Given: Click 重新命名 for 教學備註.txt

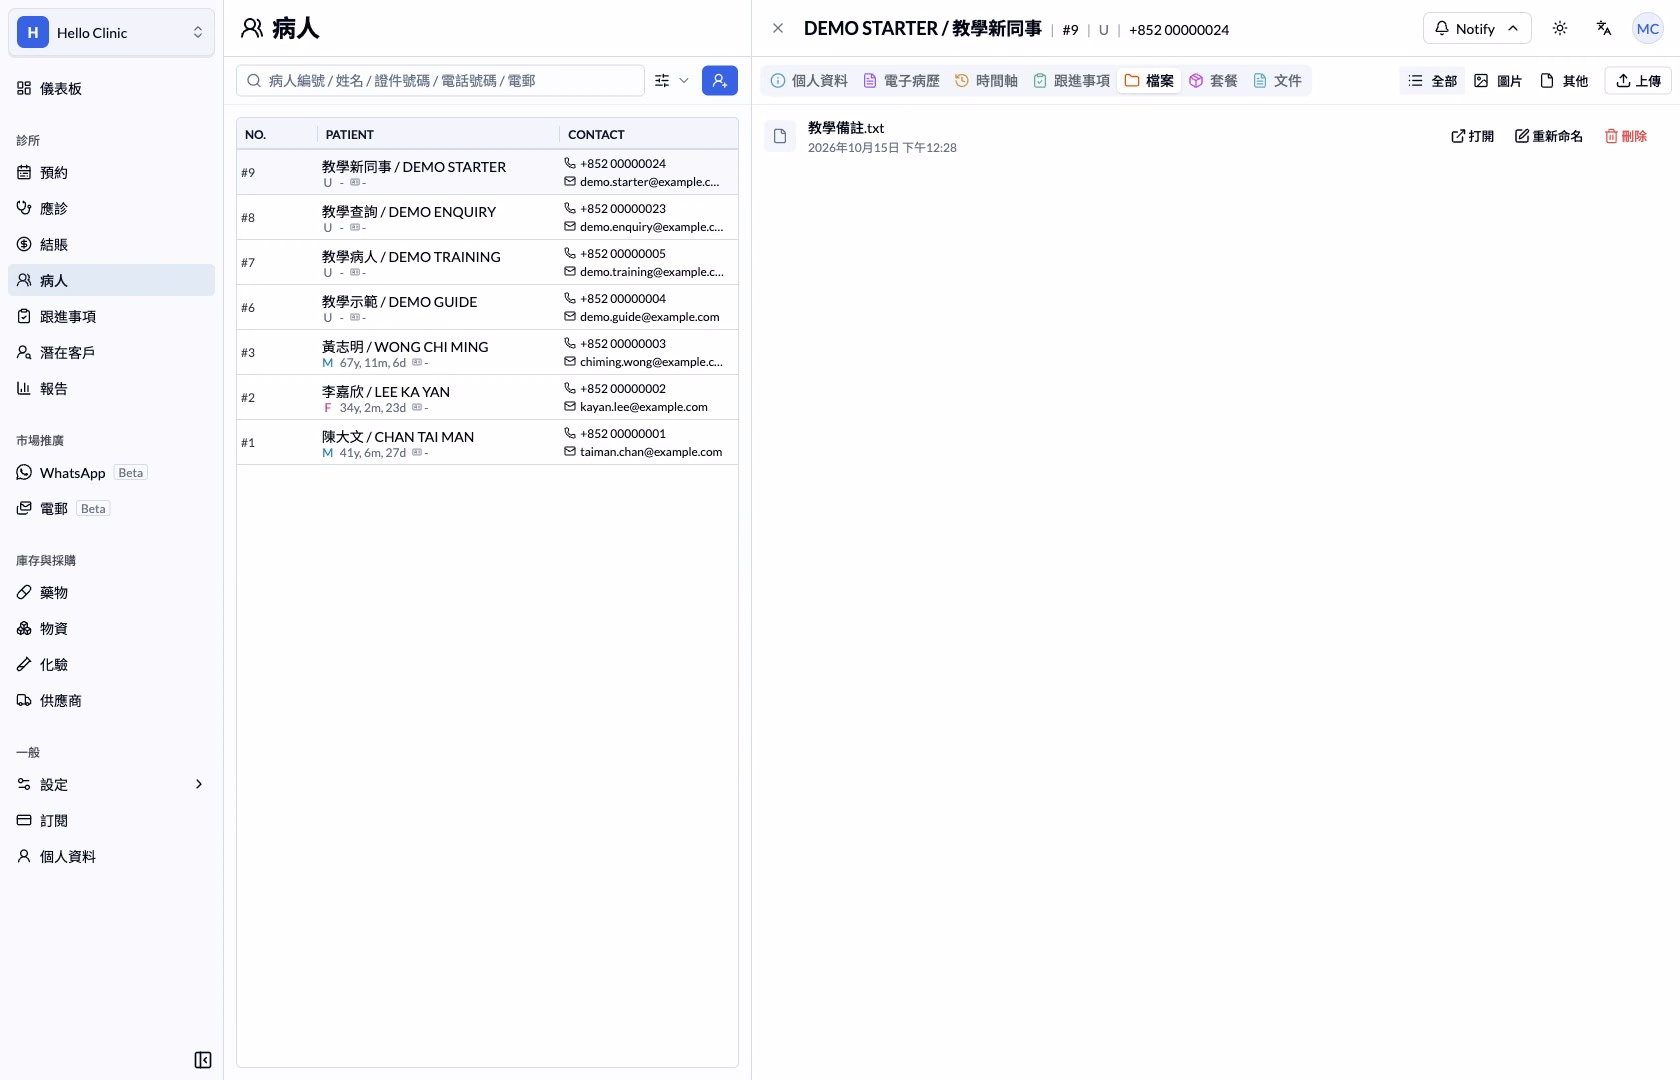Looking at the screenshot, I should point(1548,137).
